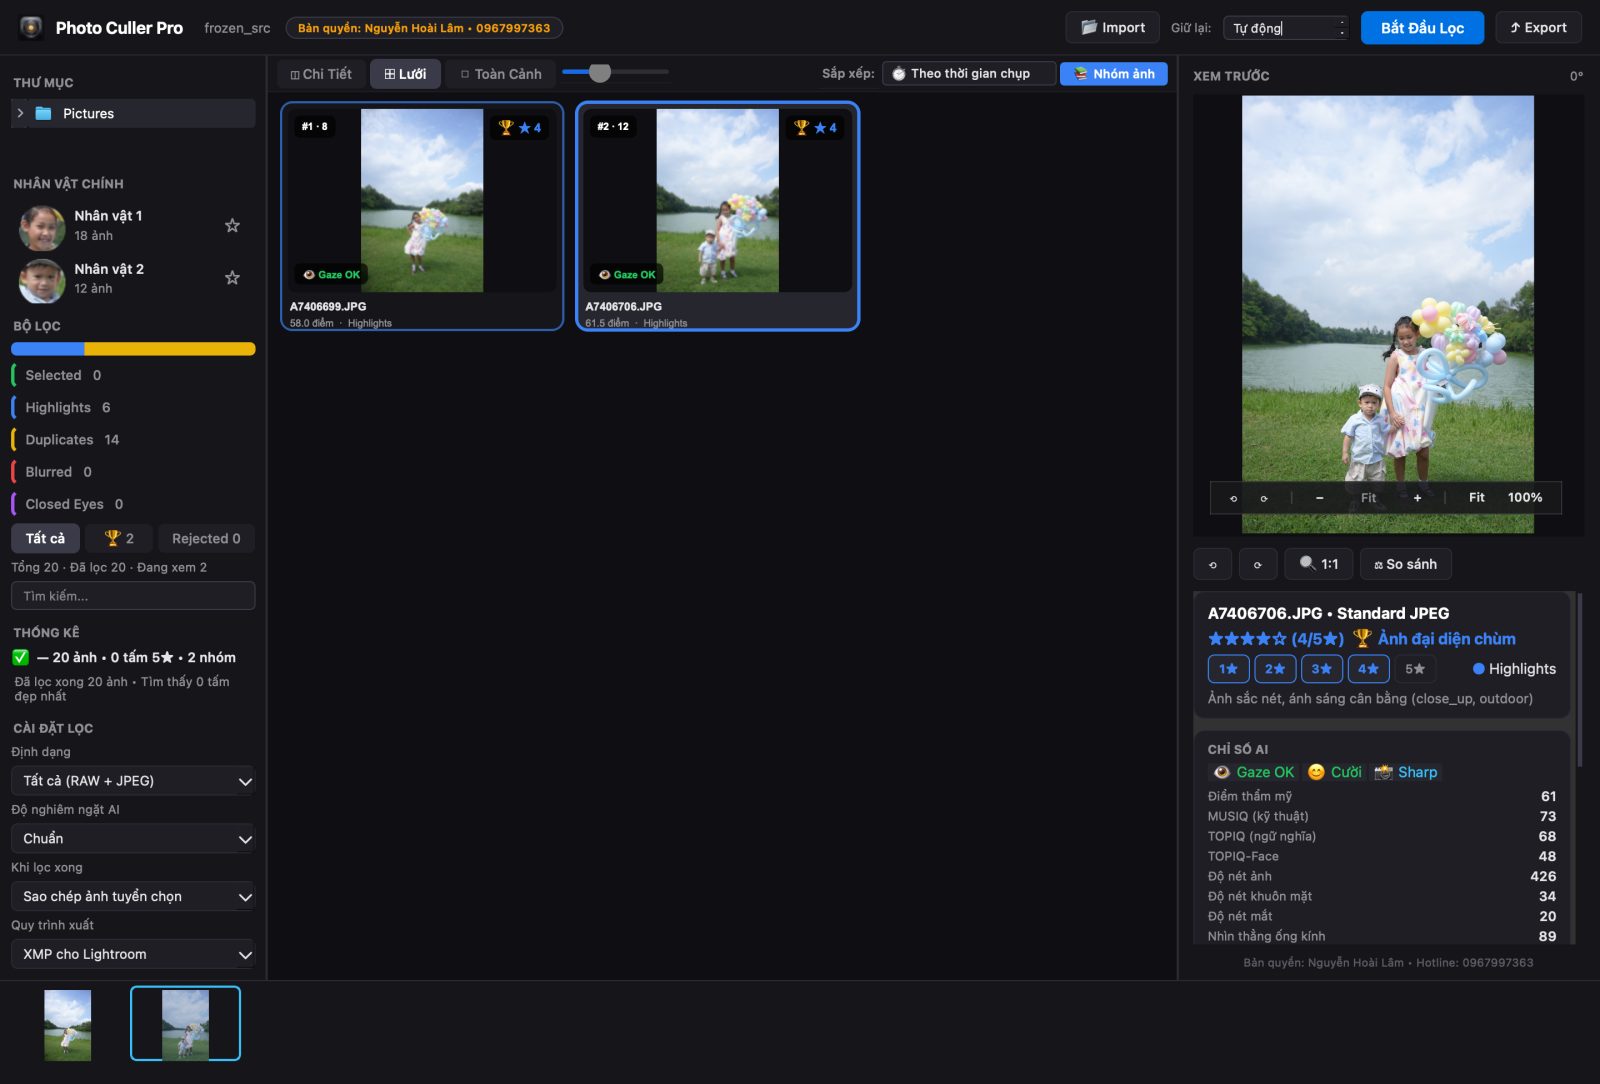This screenshot has height=1084, width=1600.
Task: Toggle favorite star for Nhân vật 2
Action: (x=232, y=278)
